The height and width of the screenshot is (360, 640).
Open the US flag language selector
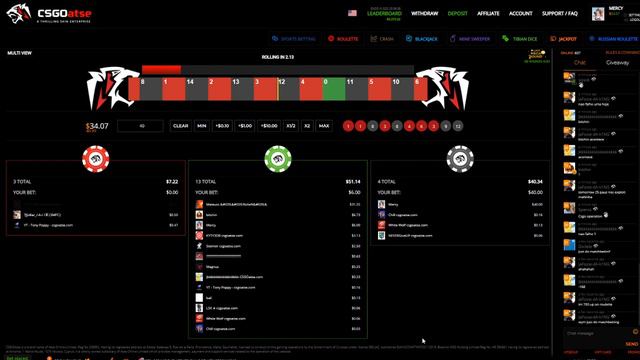[352, 13]
